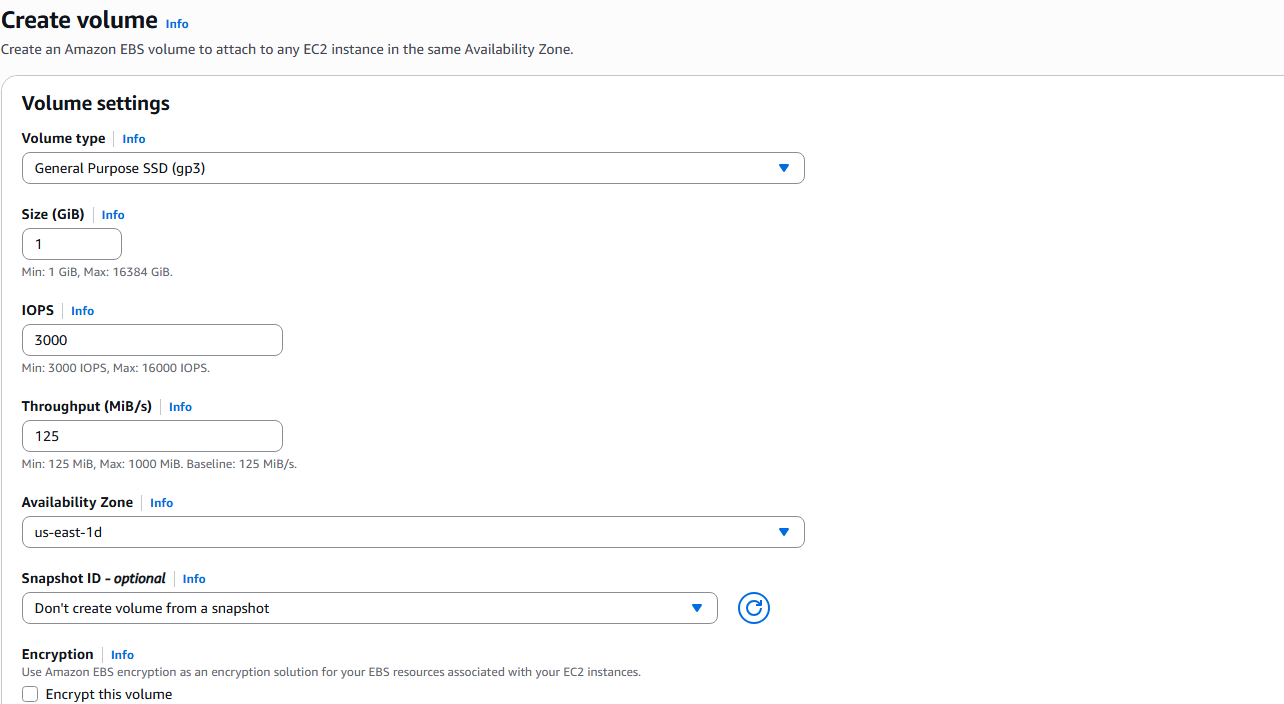Open the Info link beside Snapshot ID

coord(194,579)
